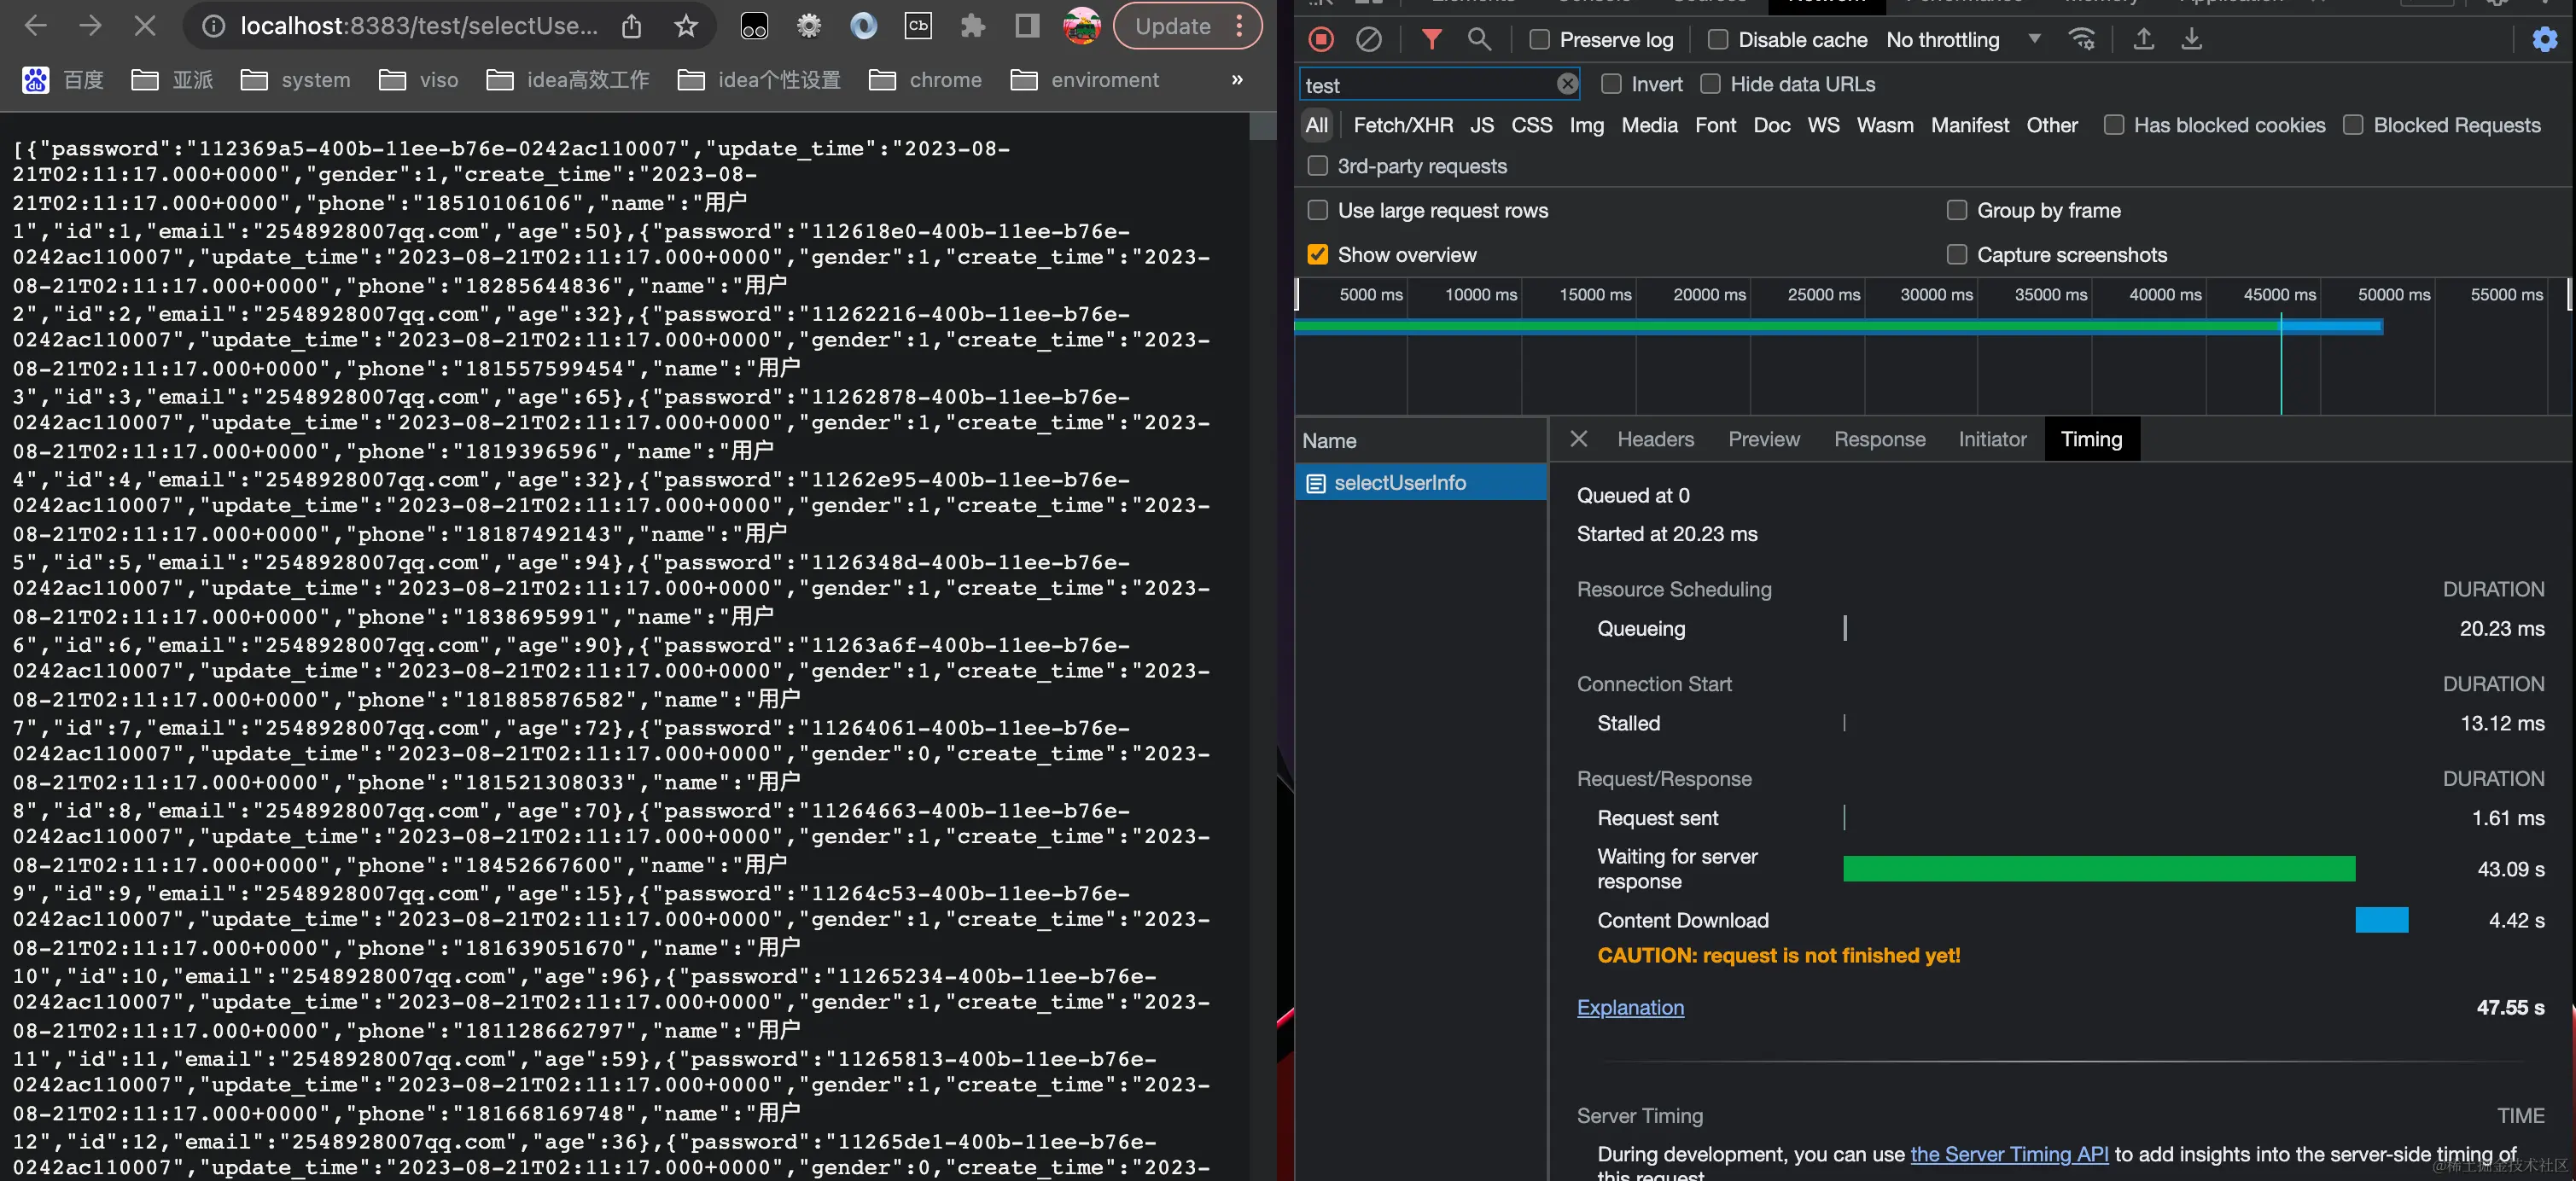Image resolution: width=2576 pixels, height=1181 pixels.
Task: Click the Explanation link
Action: click(1630, 1007)
